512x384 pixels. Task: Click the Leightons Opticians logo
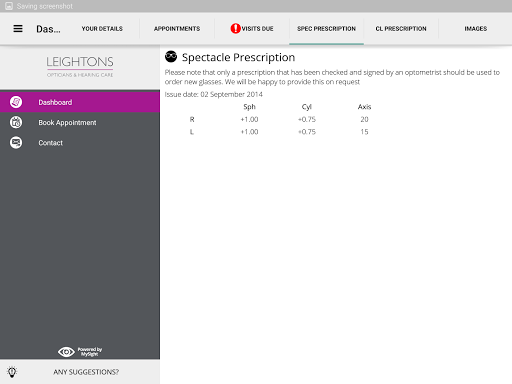coord(80,66)
